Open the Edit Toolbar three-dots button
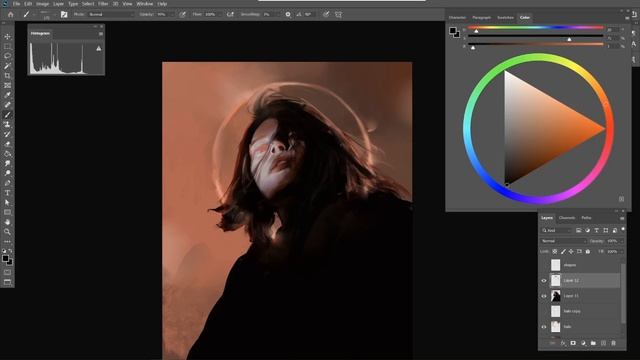The width and height of the screenshot is (640, 360). pyautogui.click(x=7, y=242)
